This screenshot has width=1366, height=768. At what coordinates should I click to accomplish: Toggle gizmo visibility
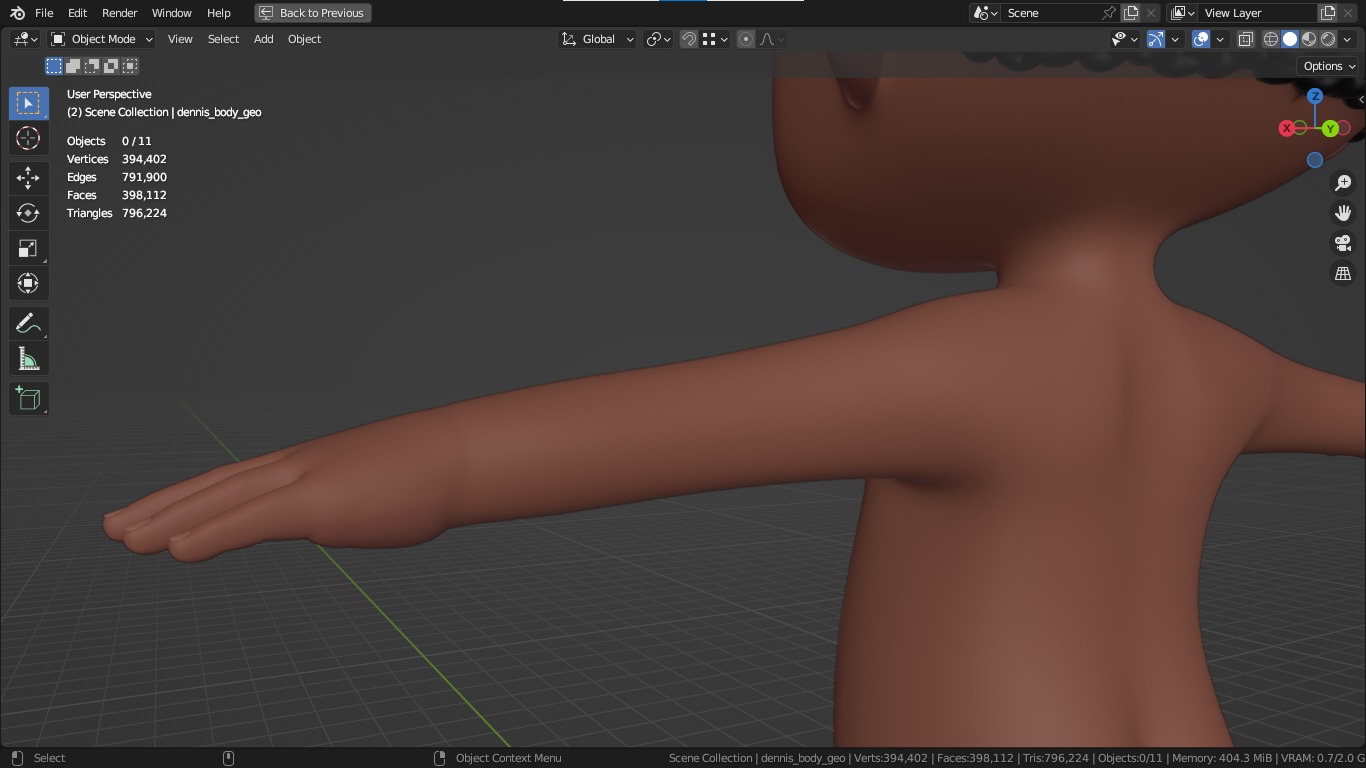tap(1156, 39)
